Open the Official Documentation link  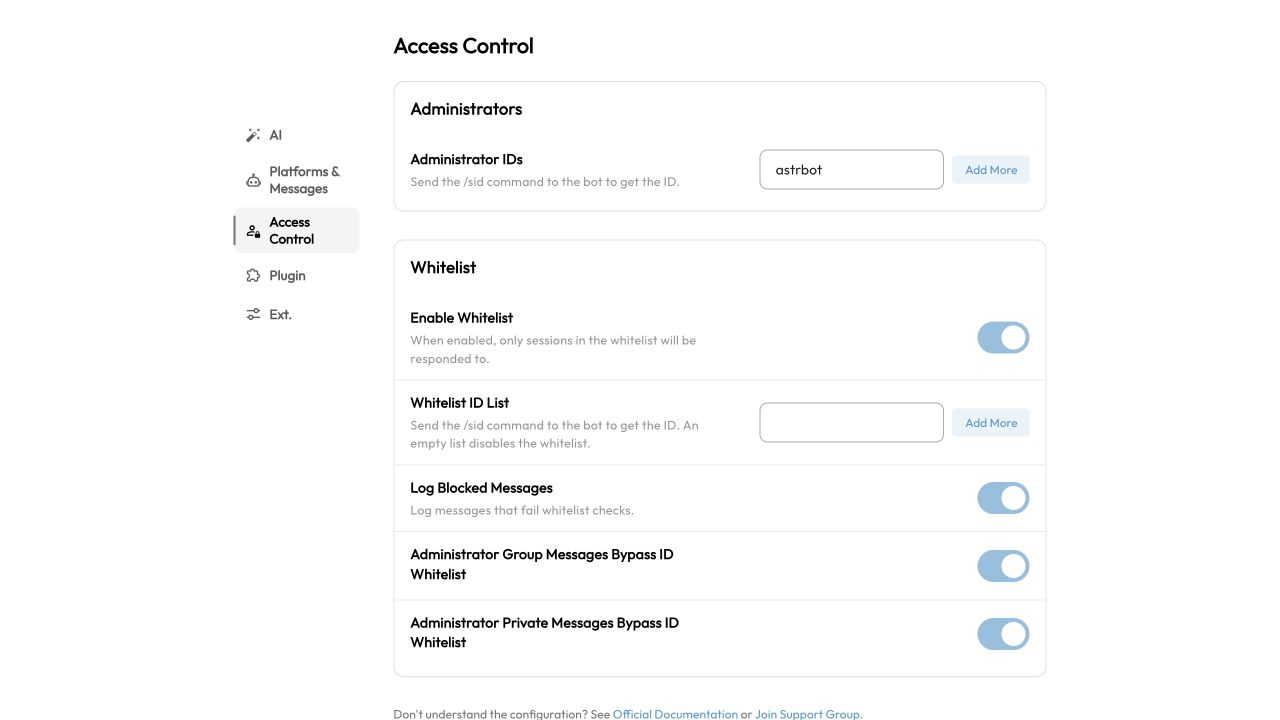pos(675,714)
